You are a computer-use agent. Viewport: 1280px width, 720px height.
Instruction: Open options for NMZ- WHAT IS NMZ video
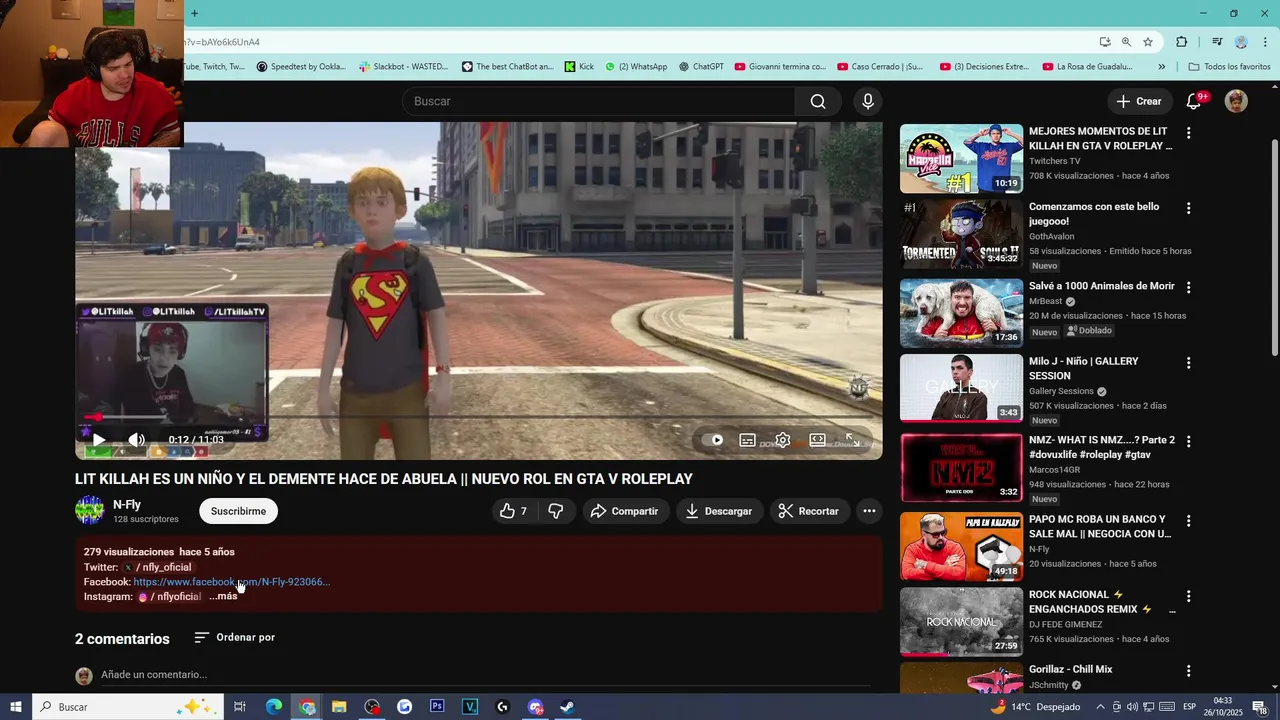[x=1188, y=441]
